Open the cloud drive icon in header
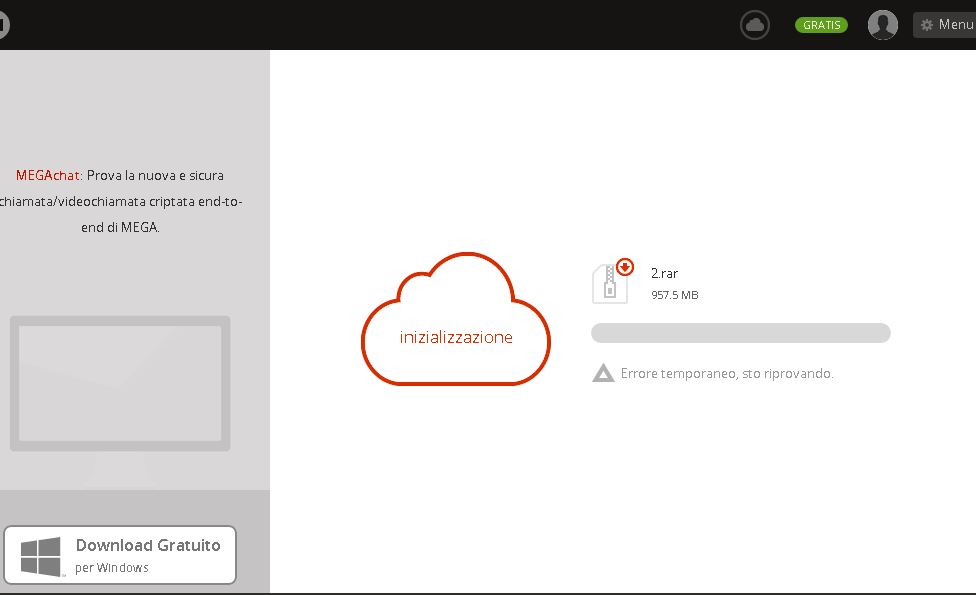Screen dimensions: 976x595 click(754, 25)
